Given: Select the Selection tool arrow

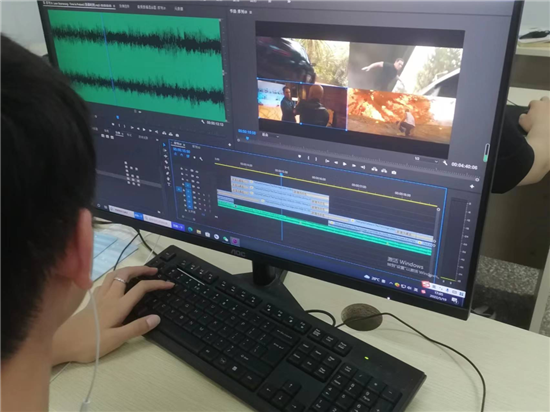Looking at the screenshot, I should 164,145.
